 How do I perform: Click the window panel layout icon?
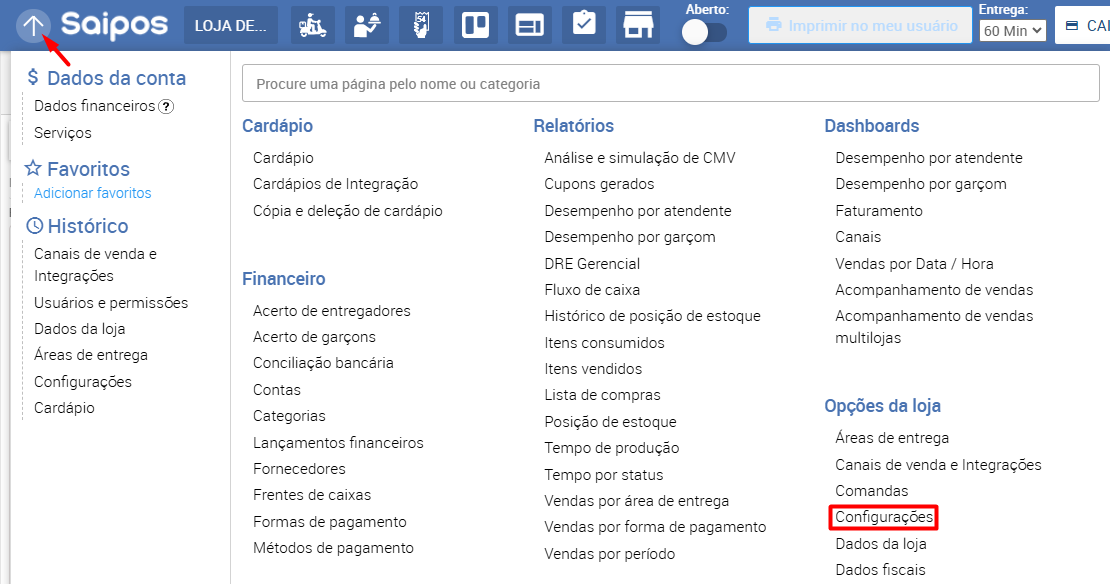529,25
